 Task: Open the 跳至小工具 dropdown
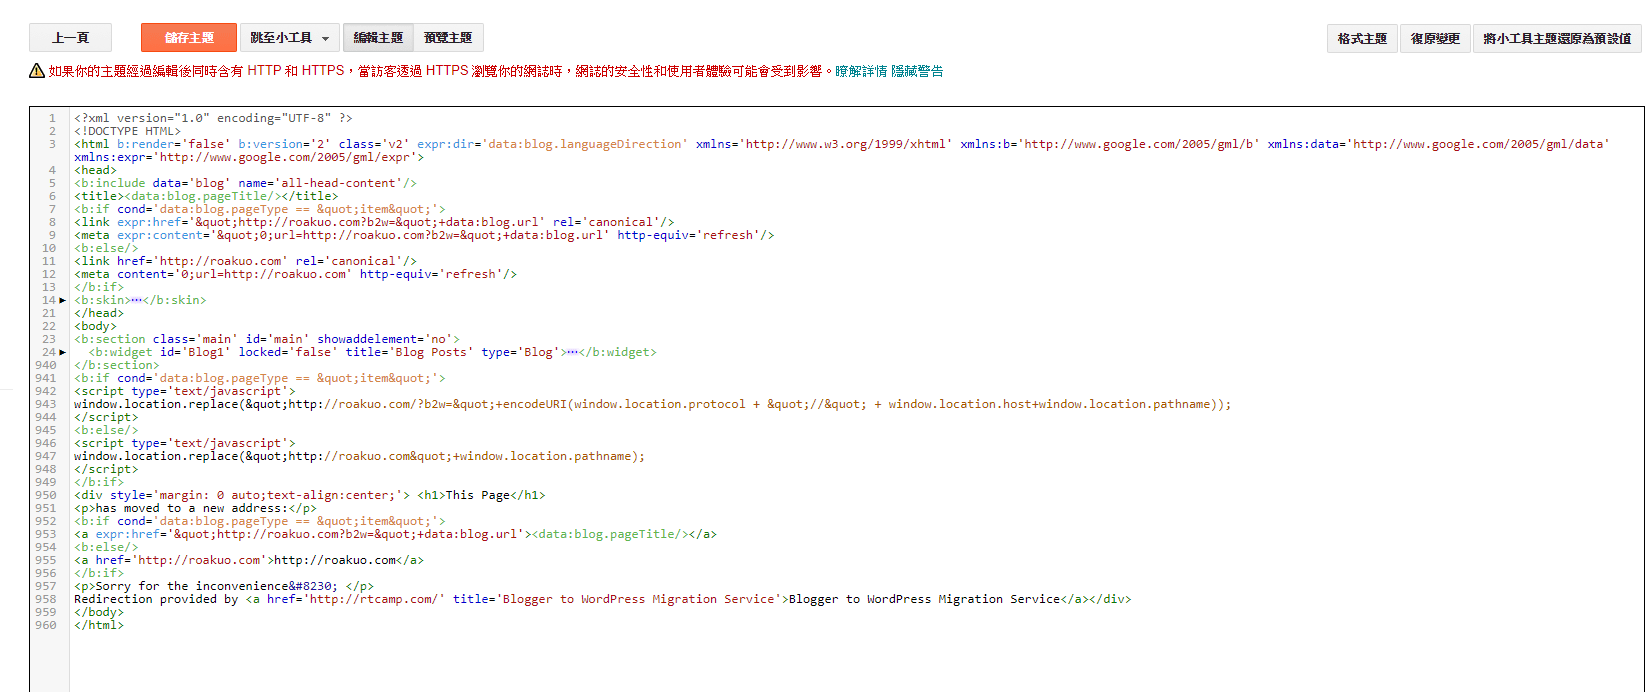click(x=290, y=38)
